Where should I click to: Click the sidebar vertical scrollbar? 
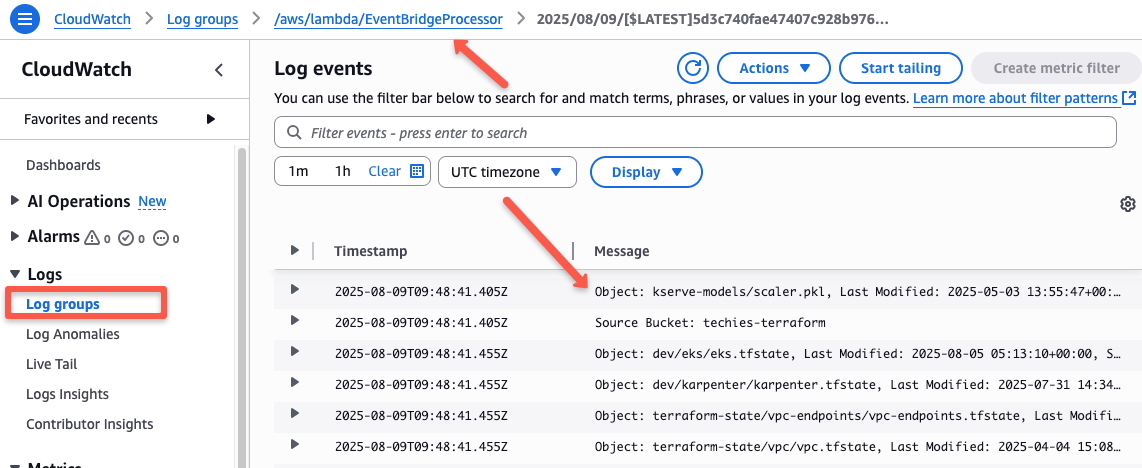tap(243, 306)
